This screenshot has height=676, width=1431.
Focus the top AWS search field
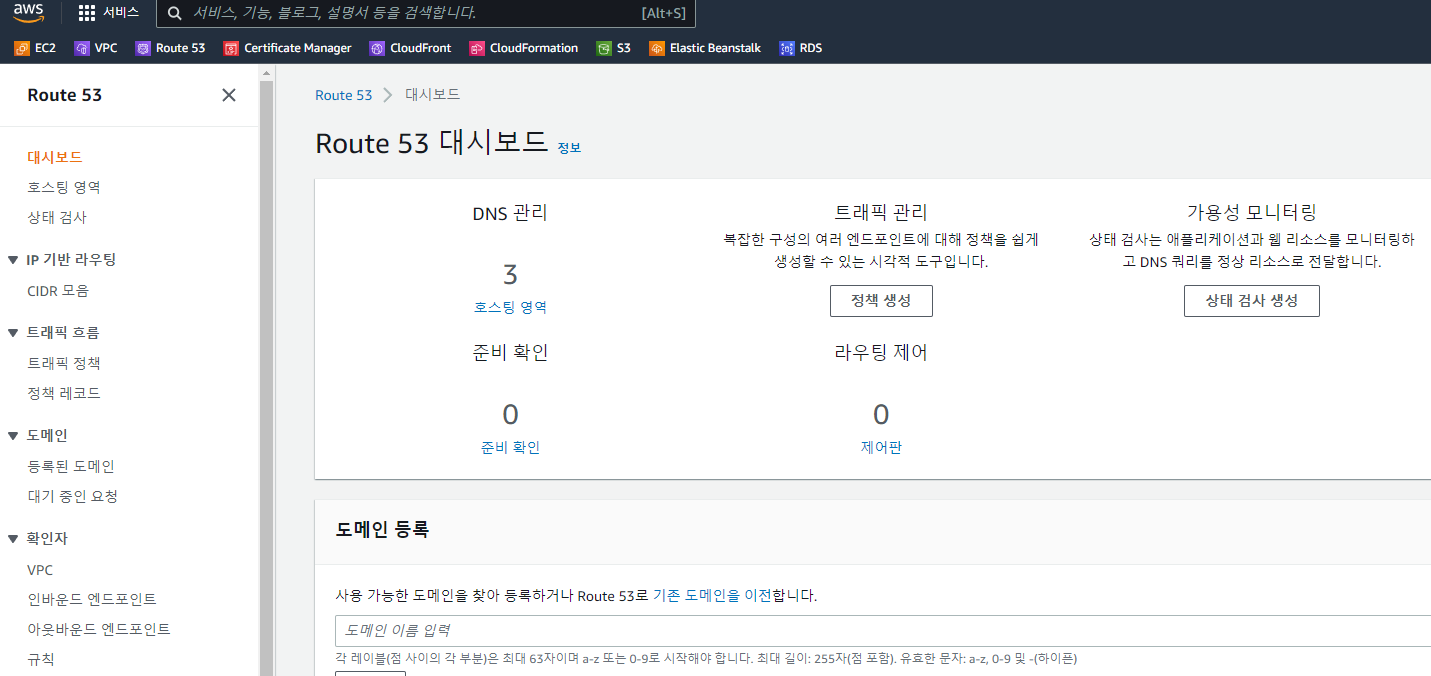coord(425,14)
